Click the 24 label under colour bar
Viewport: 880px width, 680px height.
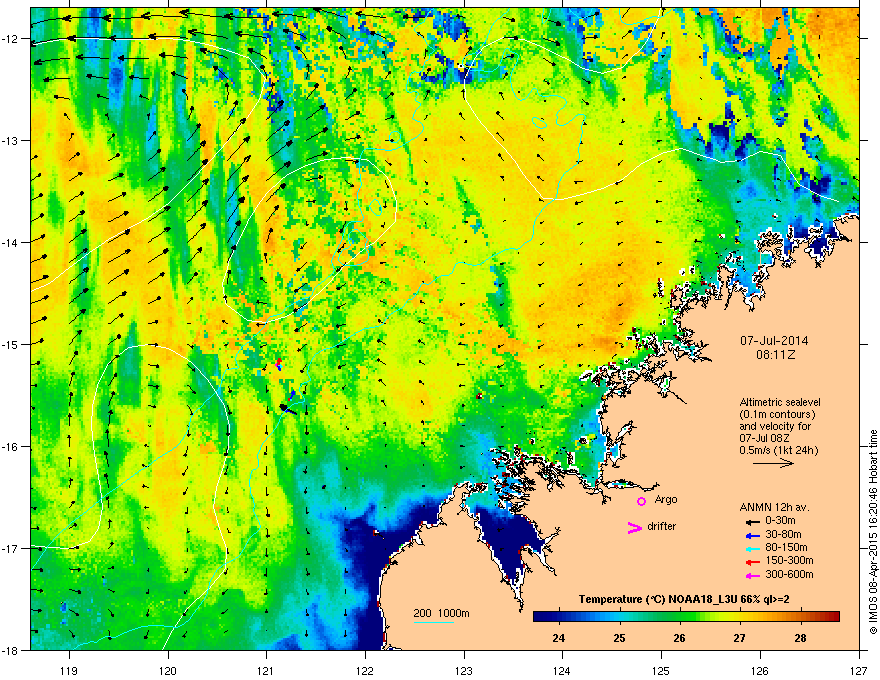click(558, 638)
